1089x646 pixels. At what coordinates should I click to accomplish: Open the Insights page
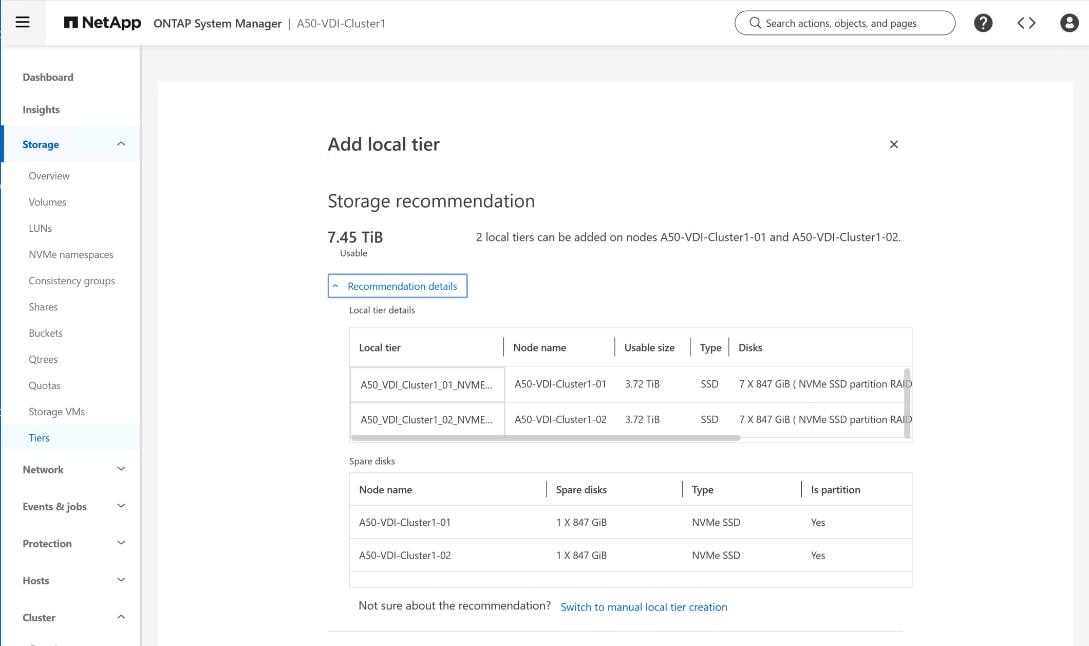(41, 110)
